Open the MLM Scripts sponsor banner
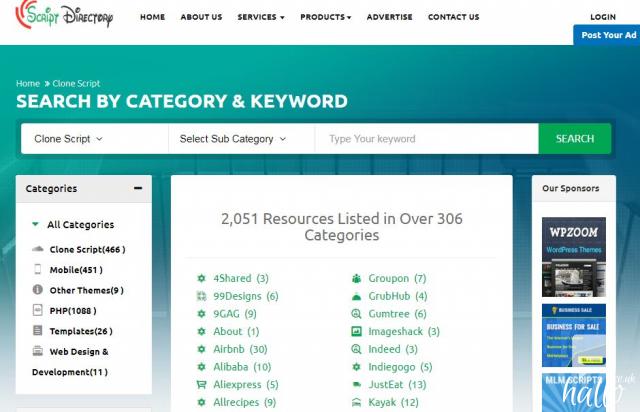The height and width of the screenshot is (412, 640). 573,392
